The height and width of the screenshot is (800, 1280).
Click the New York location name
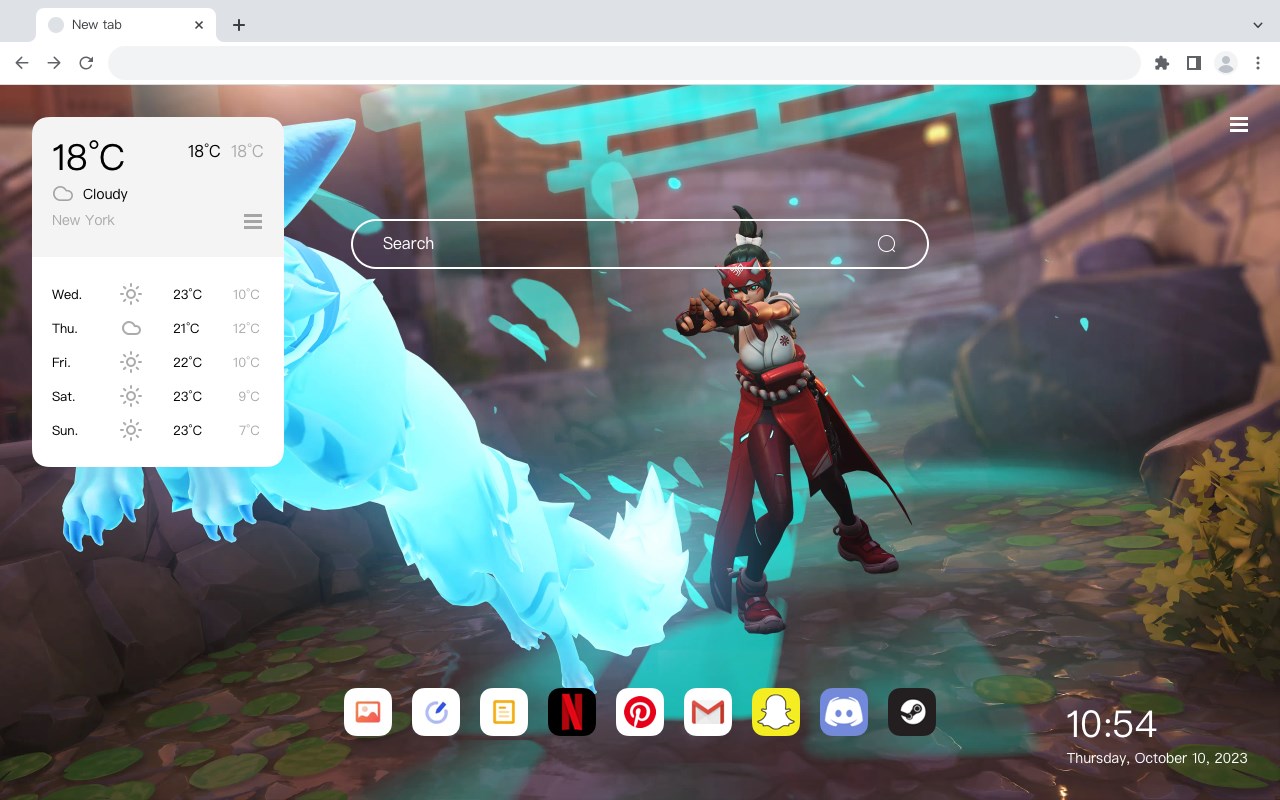coord(83,220)
